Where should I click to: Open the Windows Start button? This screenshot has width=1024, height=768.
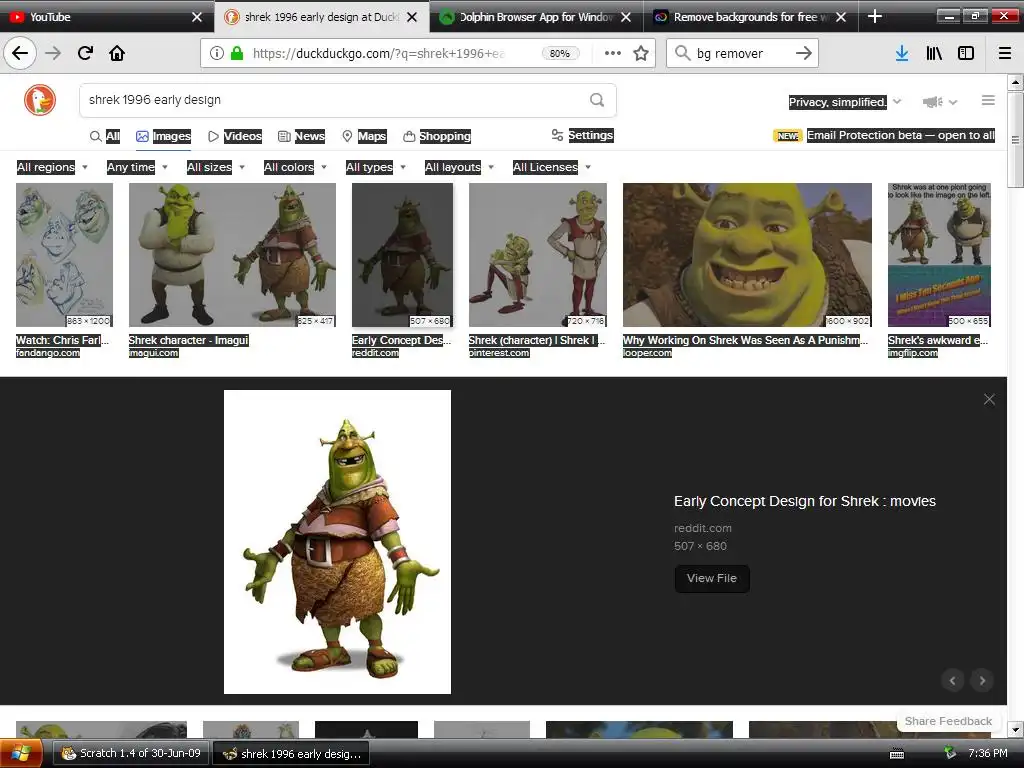(21, 753)
